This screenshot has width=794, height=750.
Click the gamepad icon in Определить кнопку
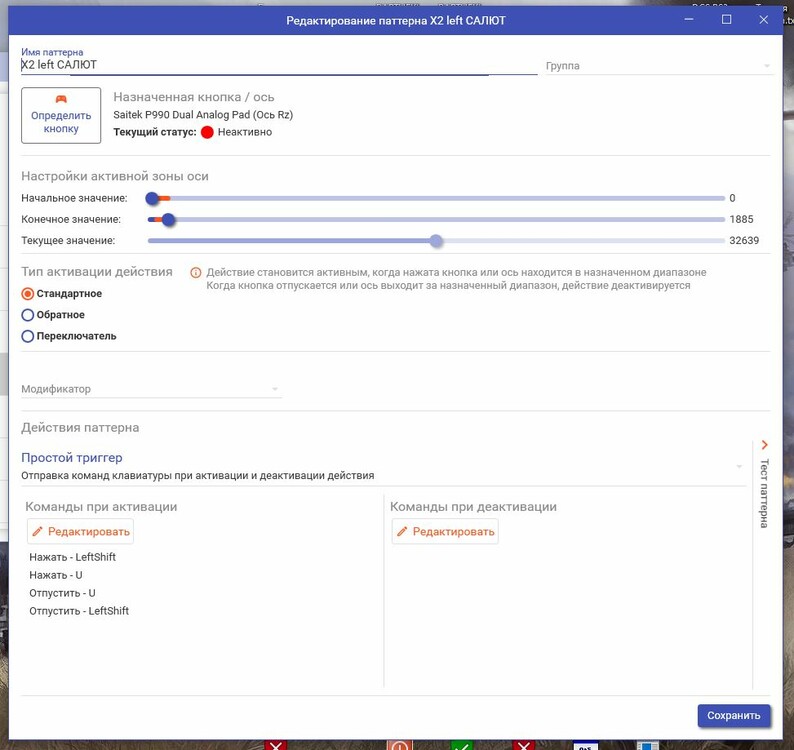pyautogui.click(x=61, y=99)
